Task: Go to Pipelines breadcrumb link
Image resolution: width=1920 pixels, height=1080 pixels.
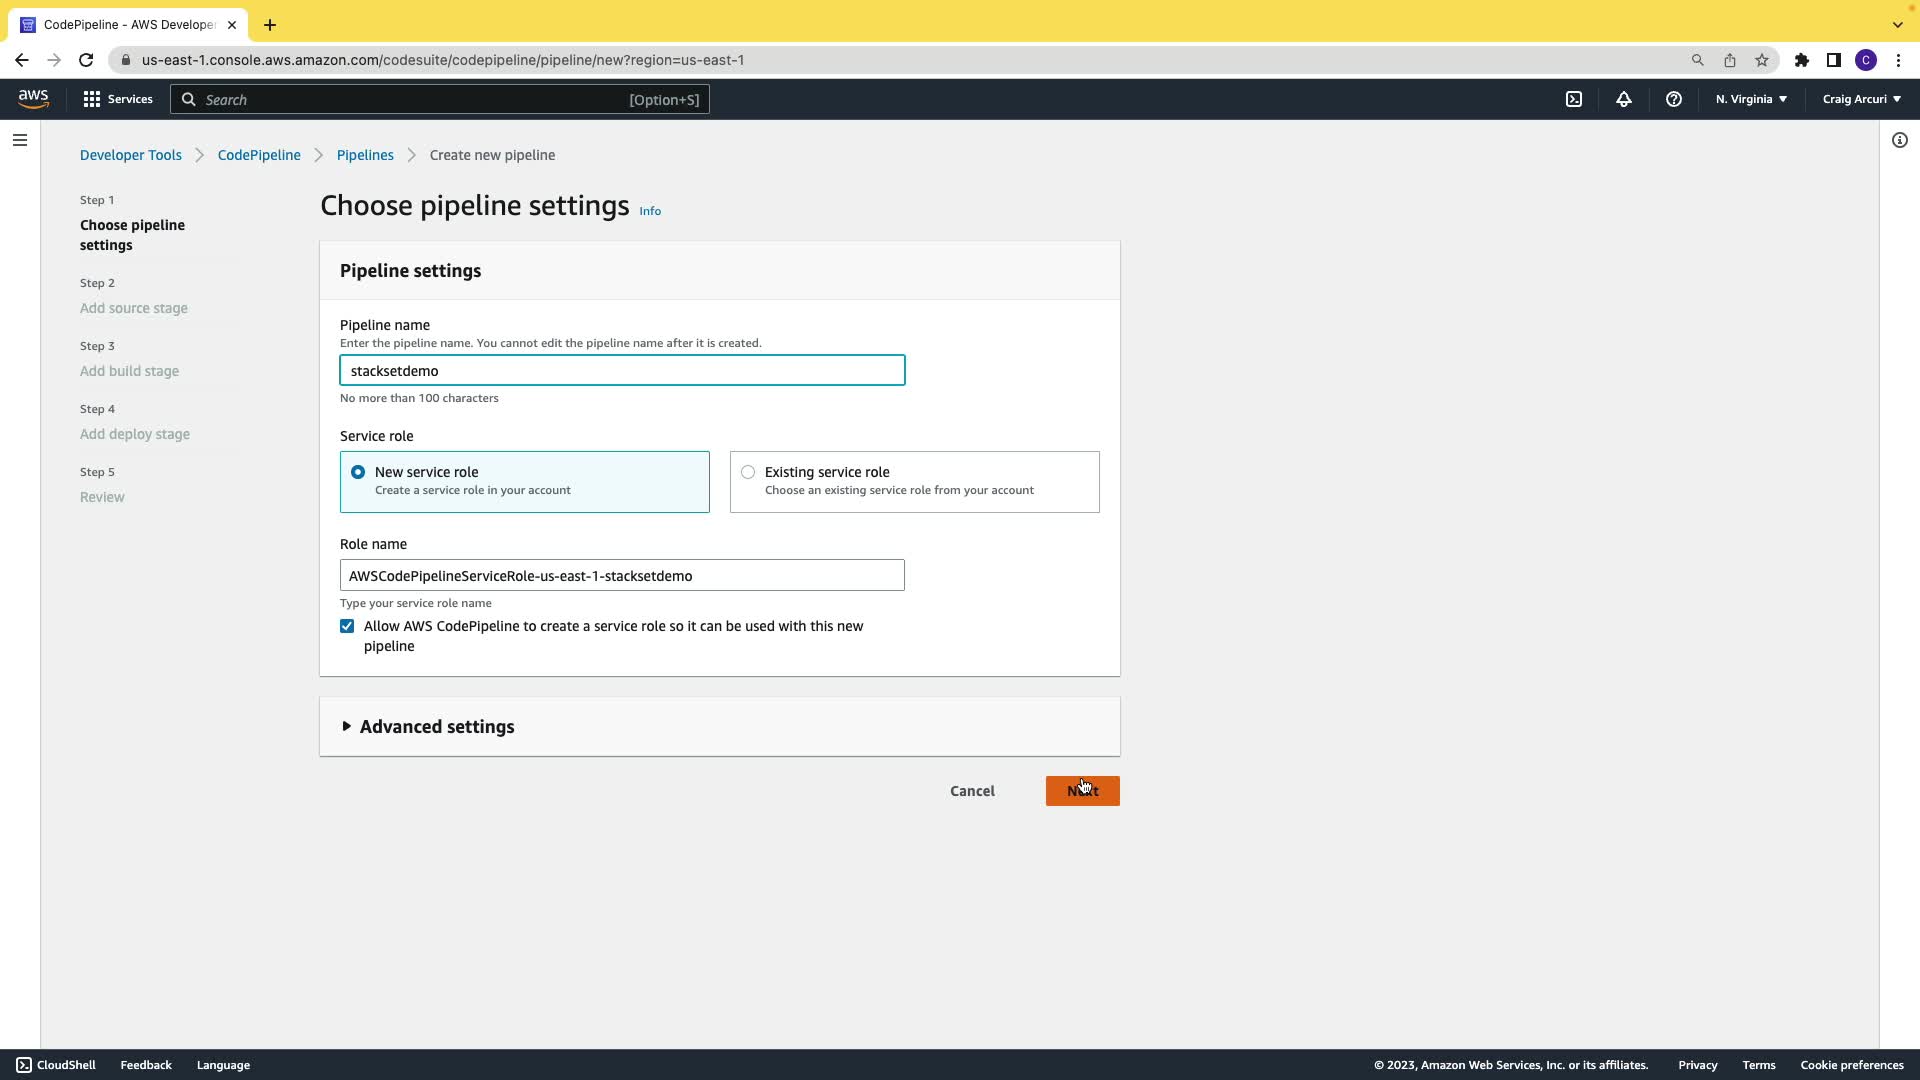Action: [x=365, y=155]
